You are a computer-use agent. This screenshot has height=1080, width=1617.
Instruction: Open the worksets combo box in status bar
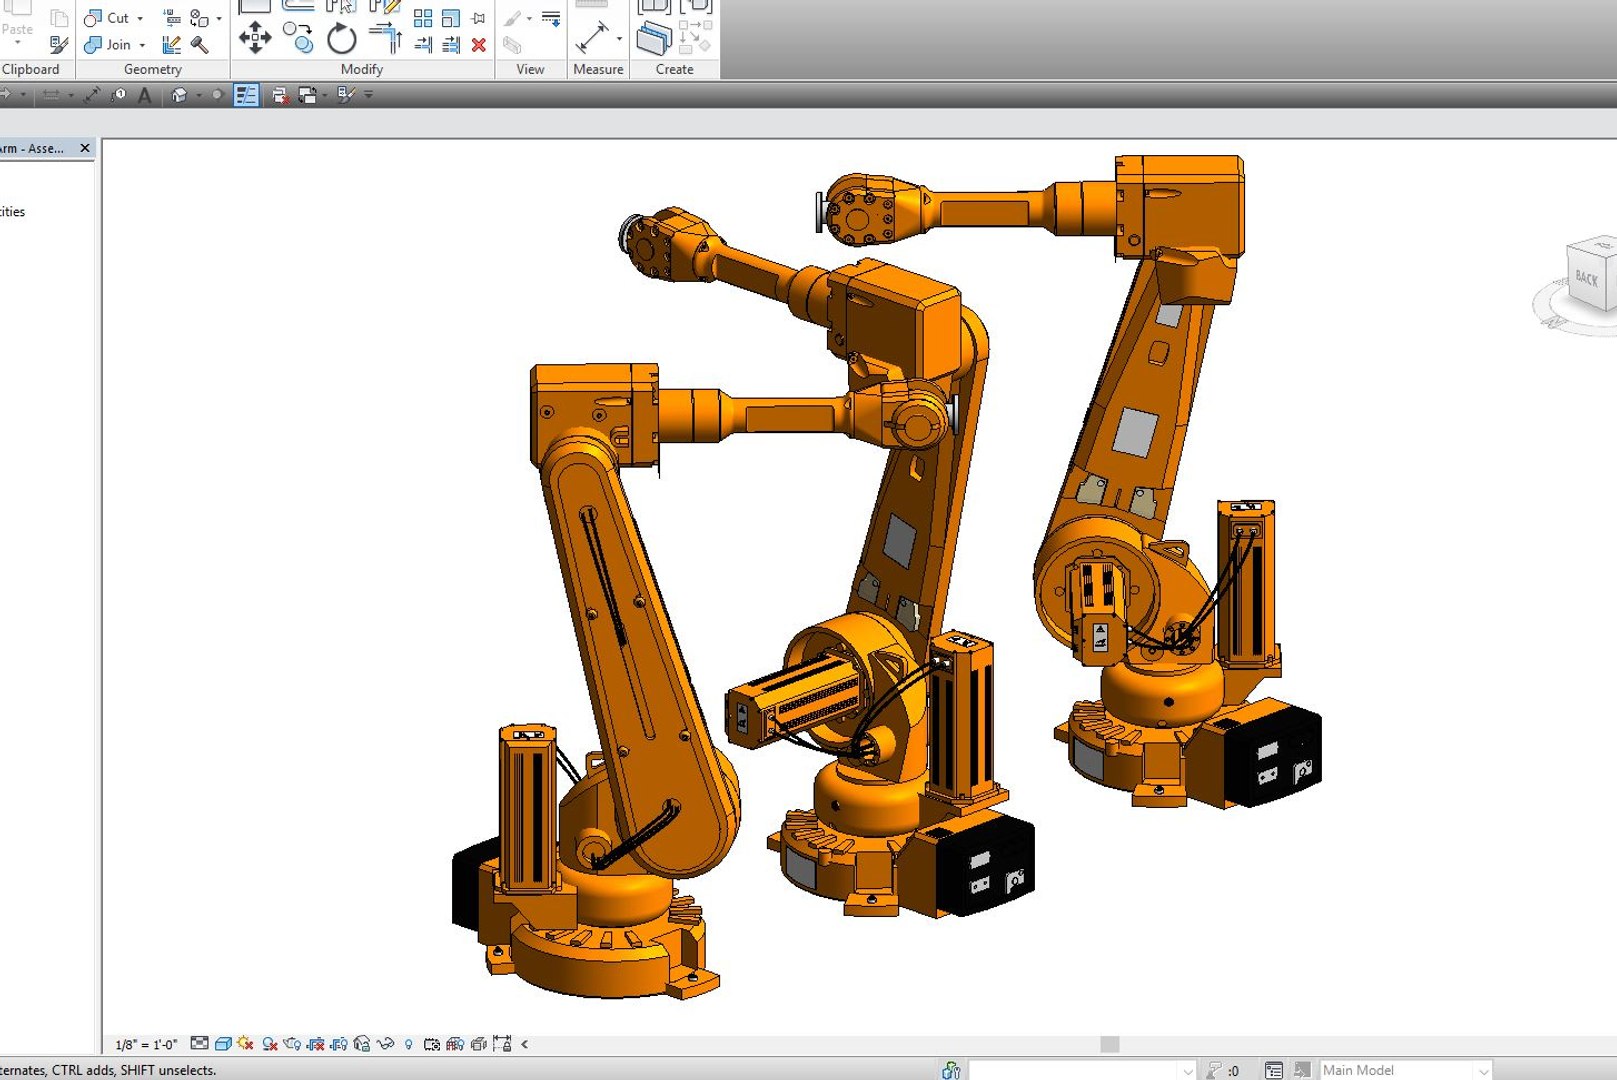coord(1082,1070)
